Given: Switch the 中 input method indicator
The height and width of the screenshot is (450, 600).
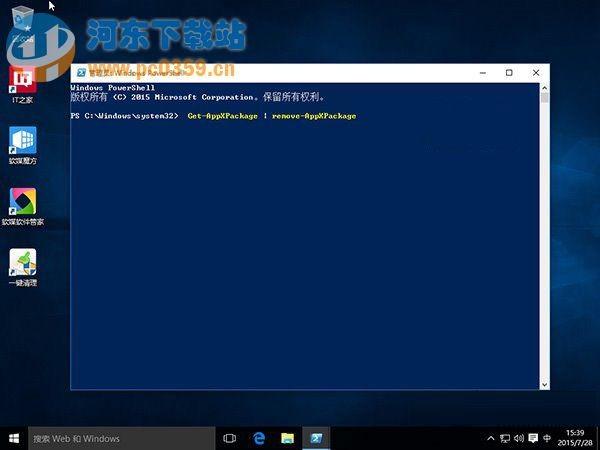Looking at the screenshot, I should click(x=547, y=439).
